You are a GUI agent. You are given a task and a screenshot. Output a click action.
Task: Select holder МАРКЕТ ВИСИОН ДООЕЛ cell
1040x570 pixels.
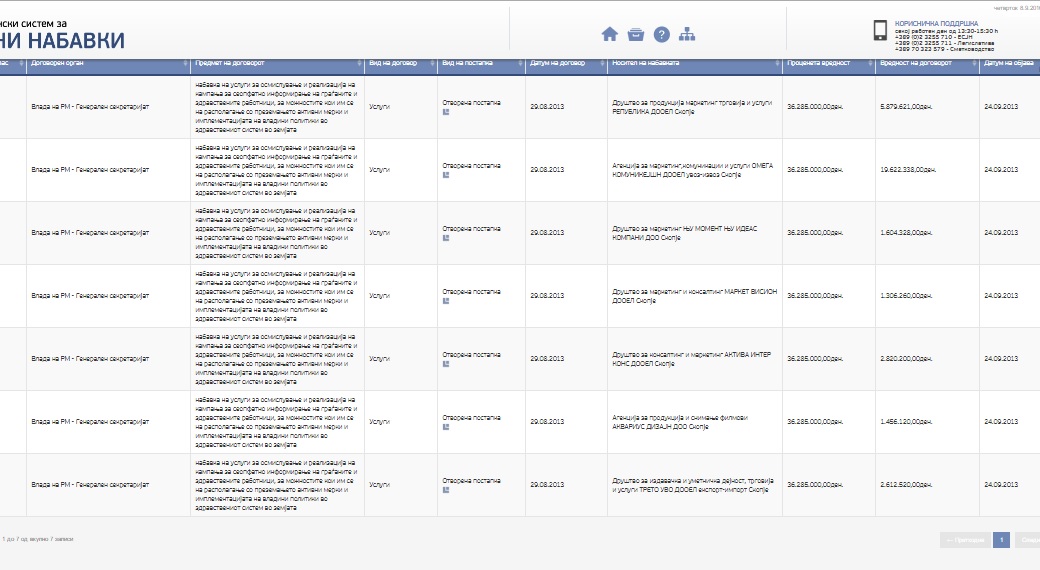click(x=694, y=296)
